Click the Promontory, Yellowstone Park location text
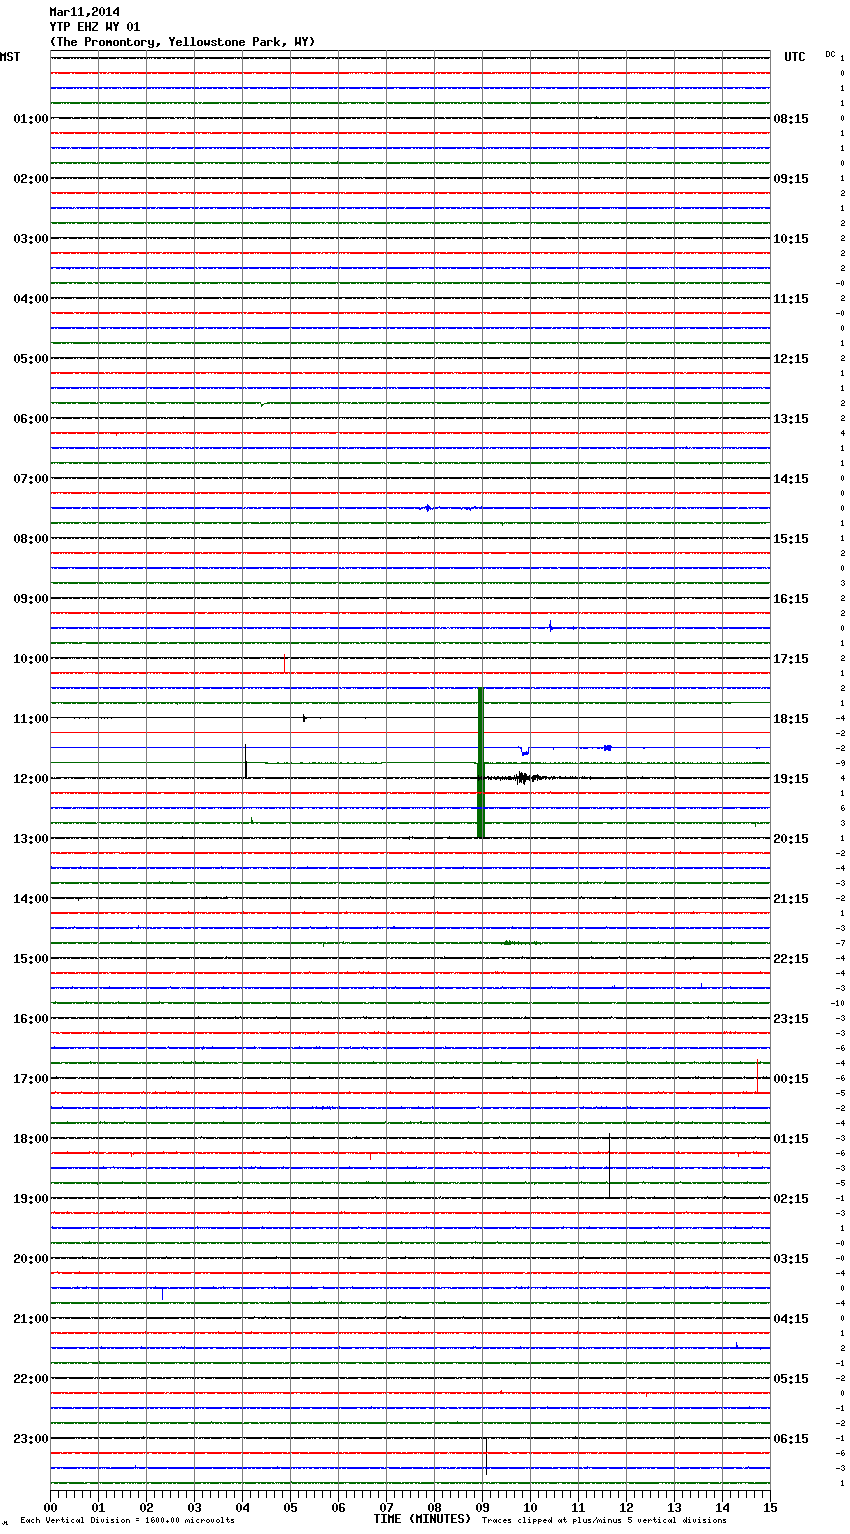 coord(182,42)
